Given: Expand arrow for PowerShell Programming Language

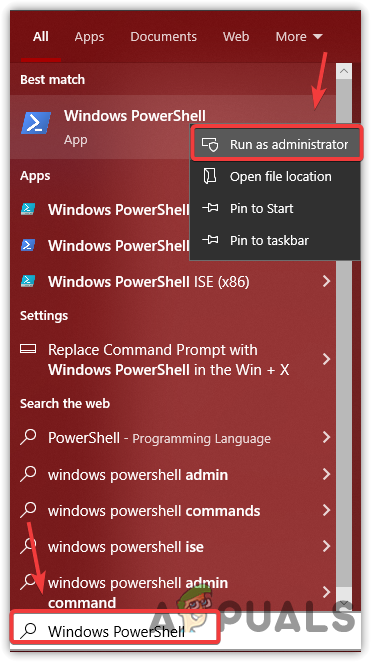Looking at the screenshot, I should (326, 437).
